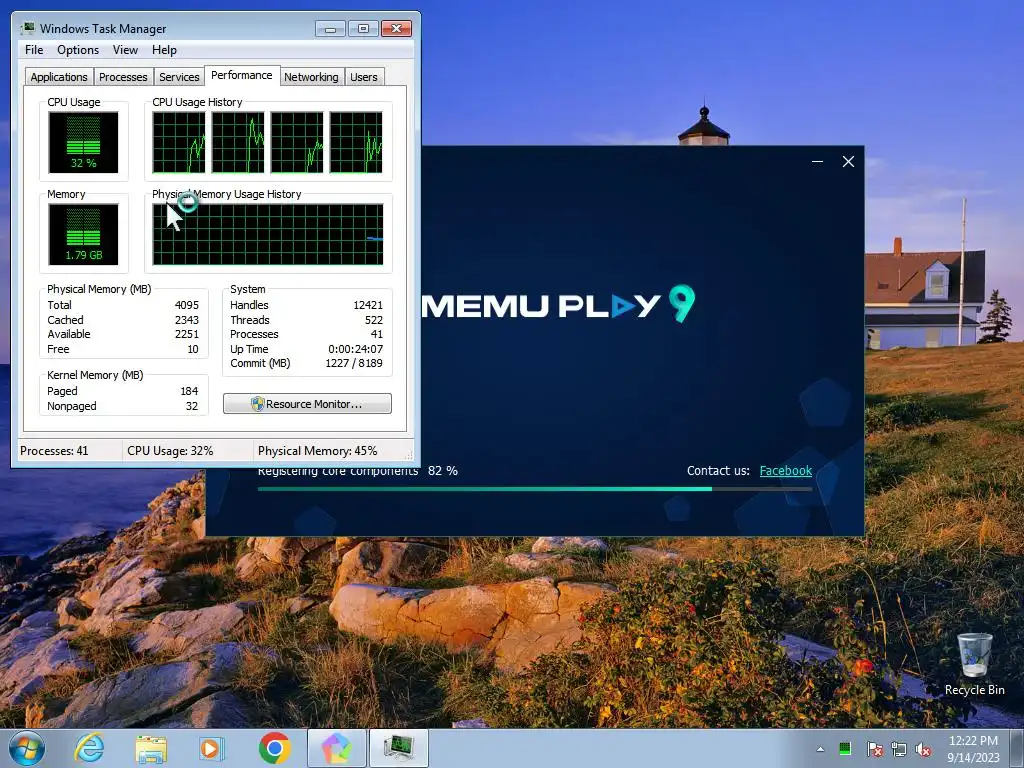Click the Task Manager title bar icon
Image resolution: width=1024 pixels, height=768 pixels.
coord(27,28)
